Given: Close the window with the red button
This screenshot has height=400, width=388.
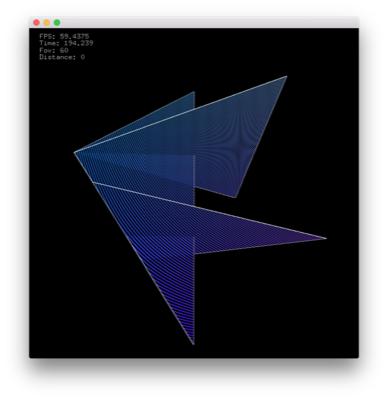Looking at the screenshot, I should pos(36,23).
